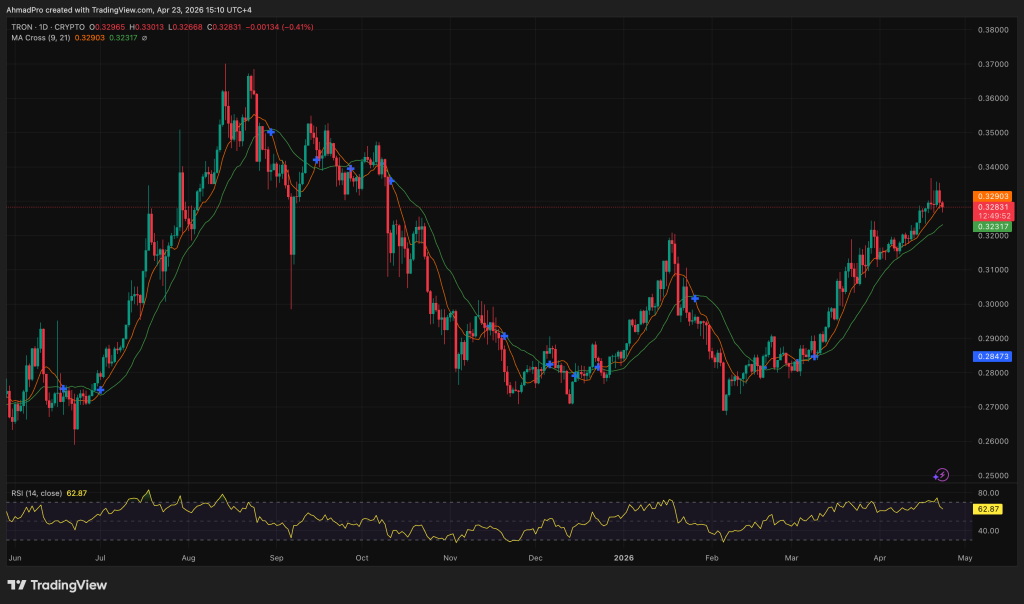Click the yellow 62.87 RSI value label

coord(990,508)
